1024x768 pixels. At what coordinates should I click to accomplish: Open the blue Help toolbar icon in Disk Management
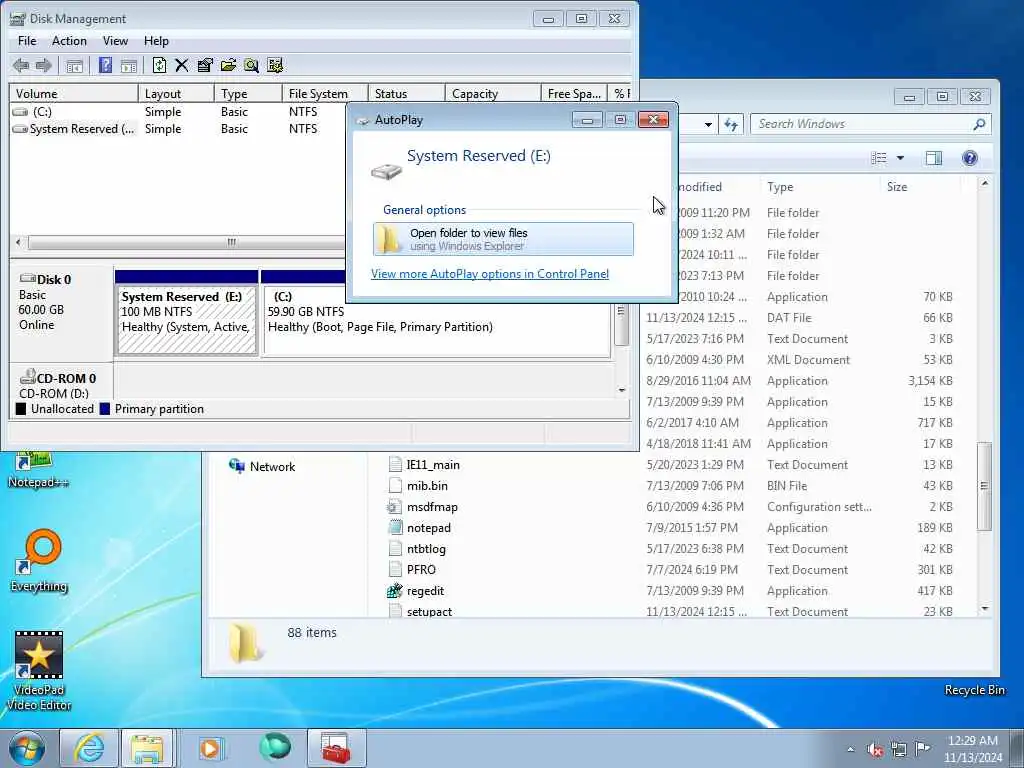pyautogui.click(x=105, y=65)
